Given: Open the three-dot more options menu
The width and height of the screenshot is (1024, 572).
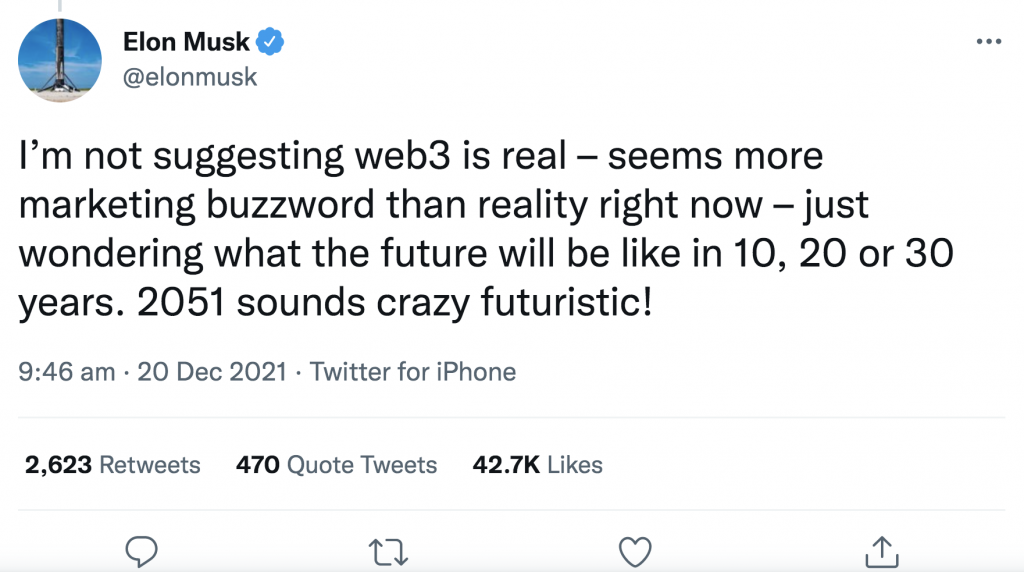Looking at the screenshot, I should coord(988,43).
